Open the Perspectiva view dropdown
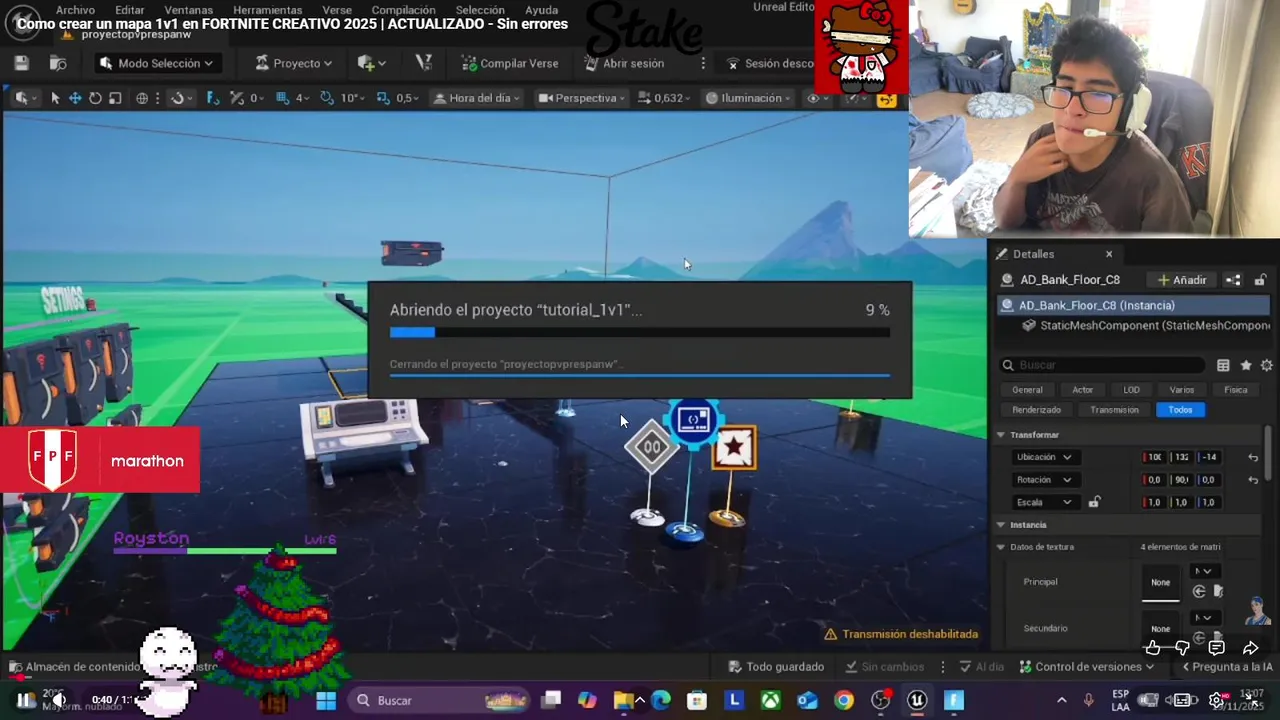This screenshot has height=720, width=1280. [582, 98]
